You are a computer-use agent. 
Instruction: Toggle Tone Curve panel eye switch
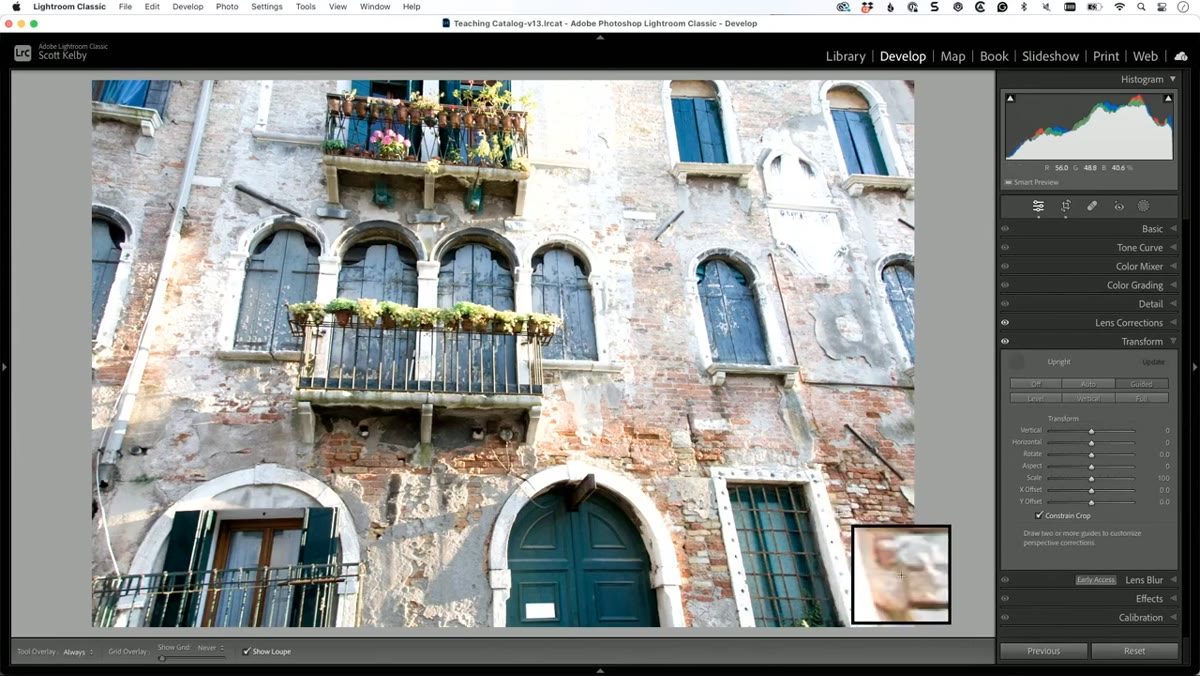click(1005, 248)
